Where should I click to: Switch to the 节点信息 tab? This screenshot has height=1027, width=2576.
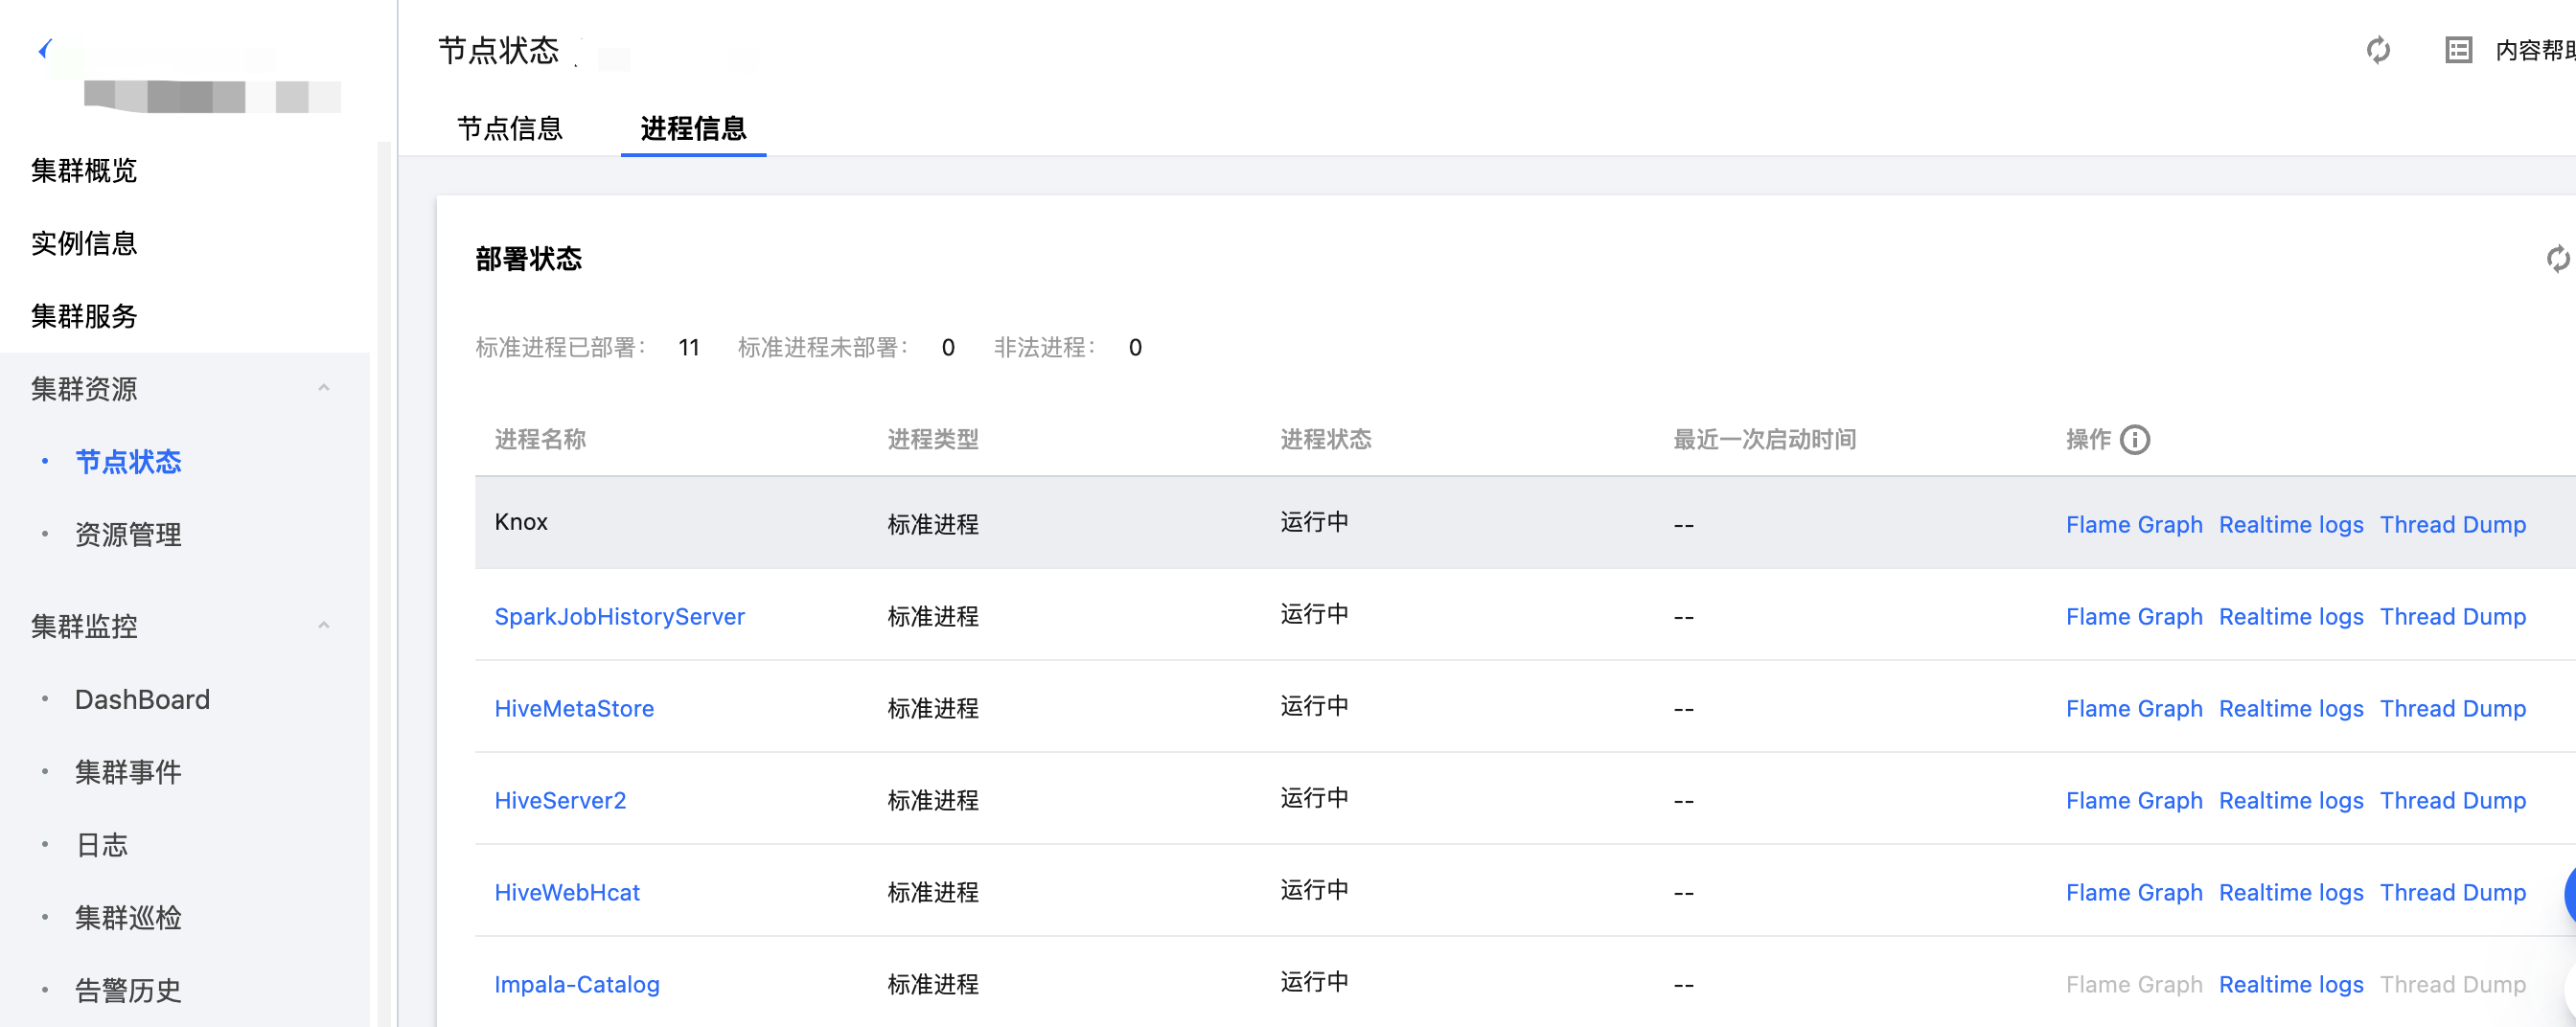click(x=510, y=129)
